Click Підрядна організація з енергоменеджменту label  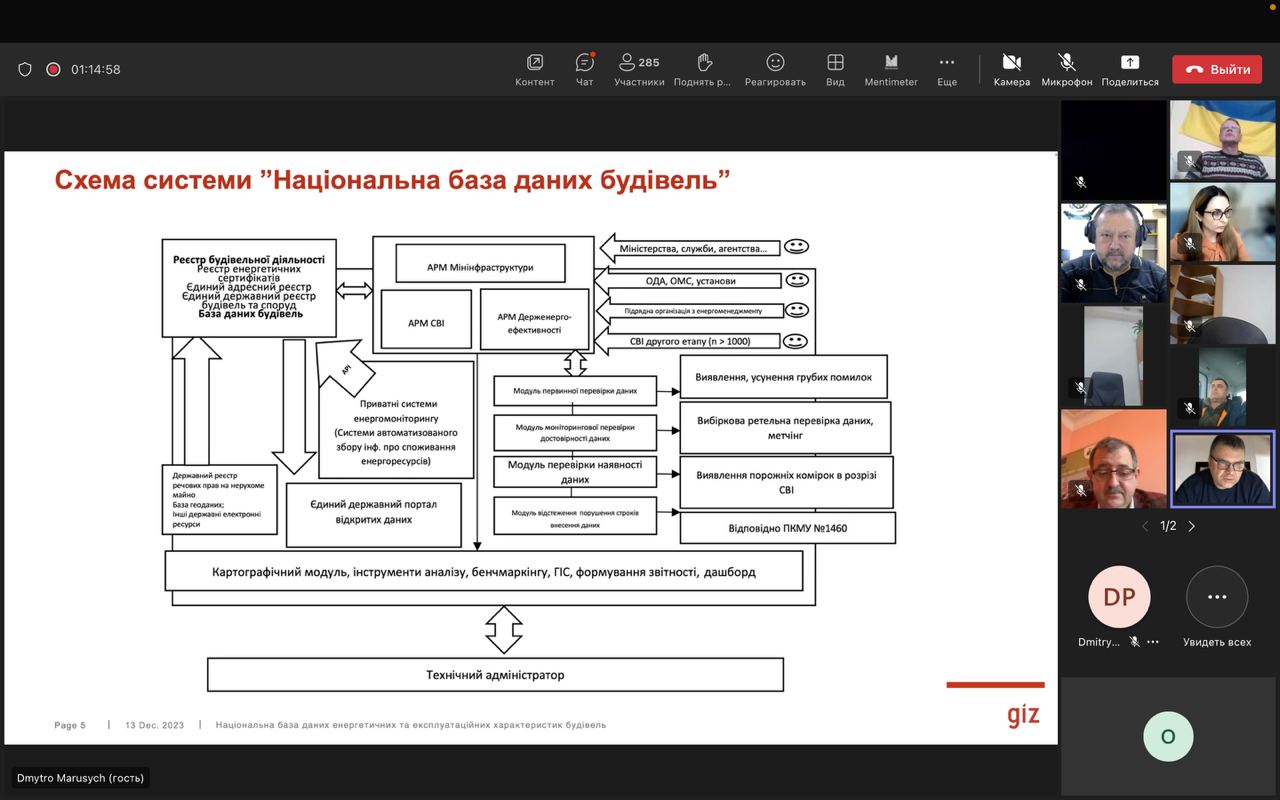pyautogui.click(x=693, y=311)
